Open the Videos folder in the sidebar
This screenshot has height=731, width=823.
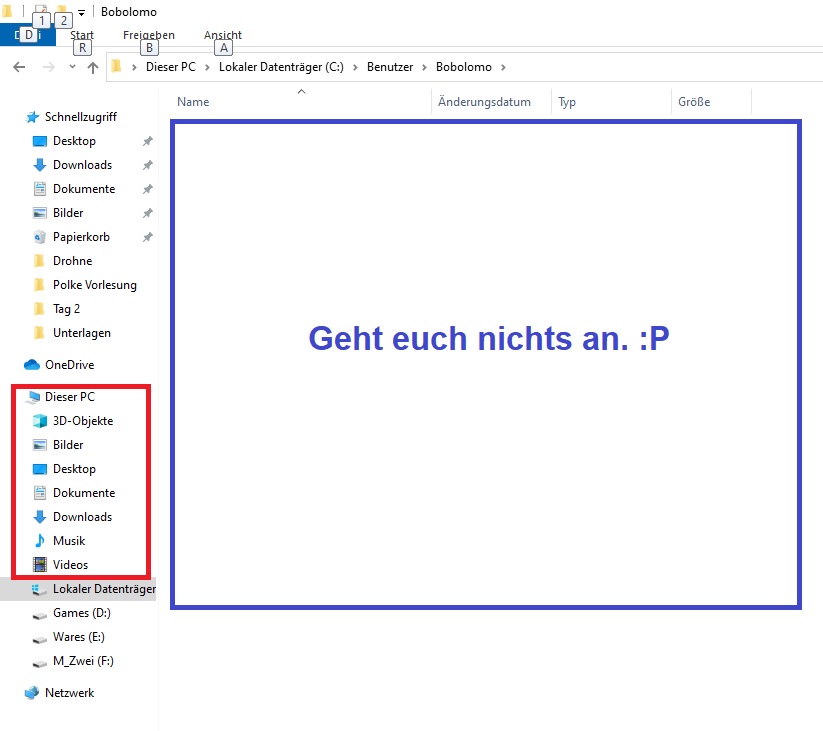[x=70, y=565]
